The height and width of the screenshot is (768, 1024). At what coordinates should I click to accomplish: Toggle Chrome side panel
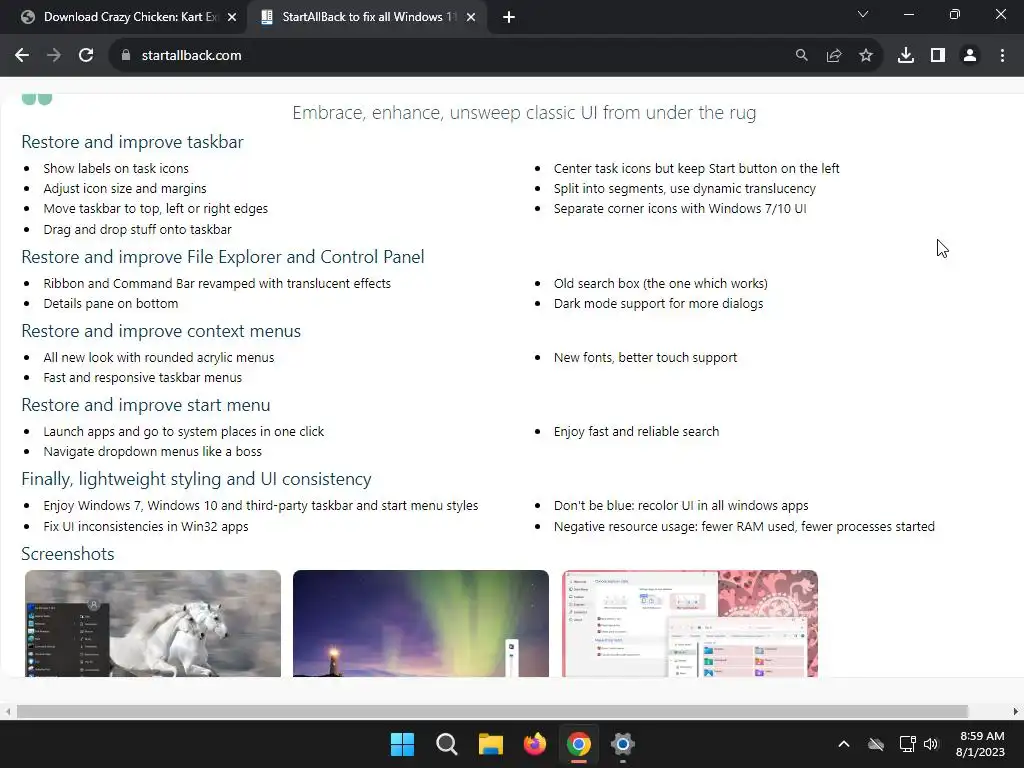coord(938,56)
